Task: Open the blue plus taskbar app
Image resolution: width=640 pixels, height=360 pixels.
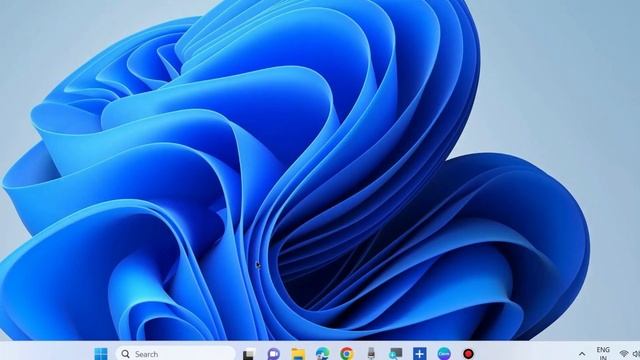Action: 420,353
